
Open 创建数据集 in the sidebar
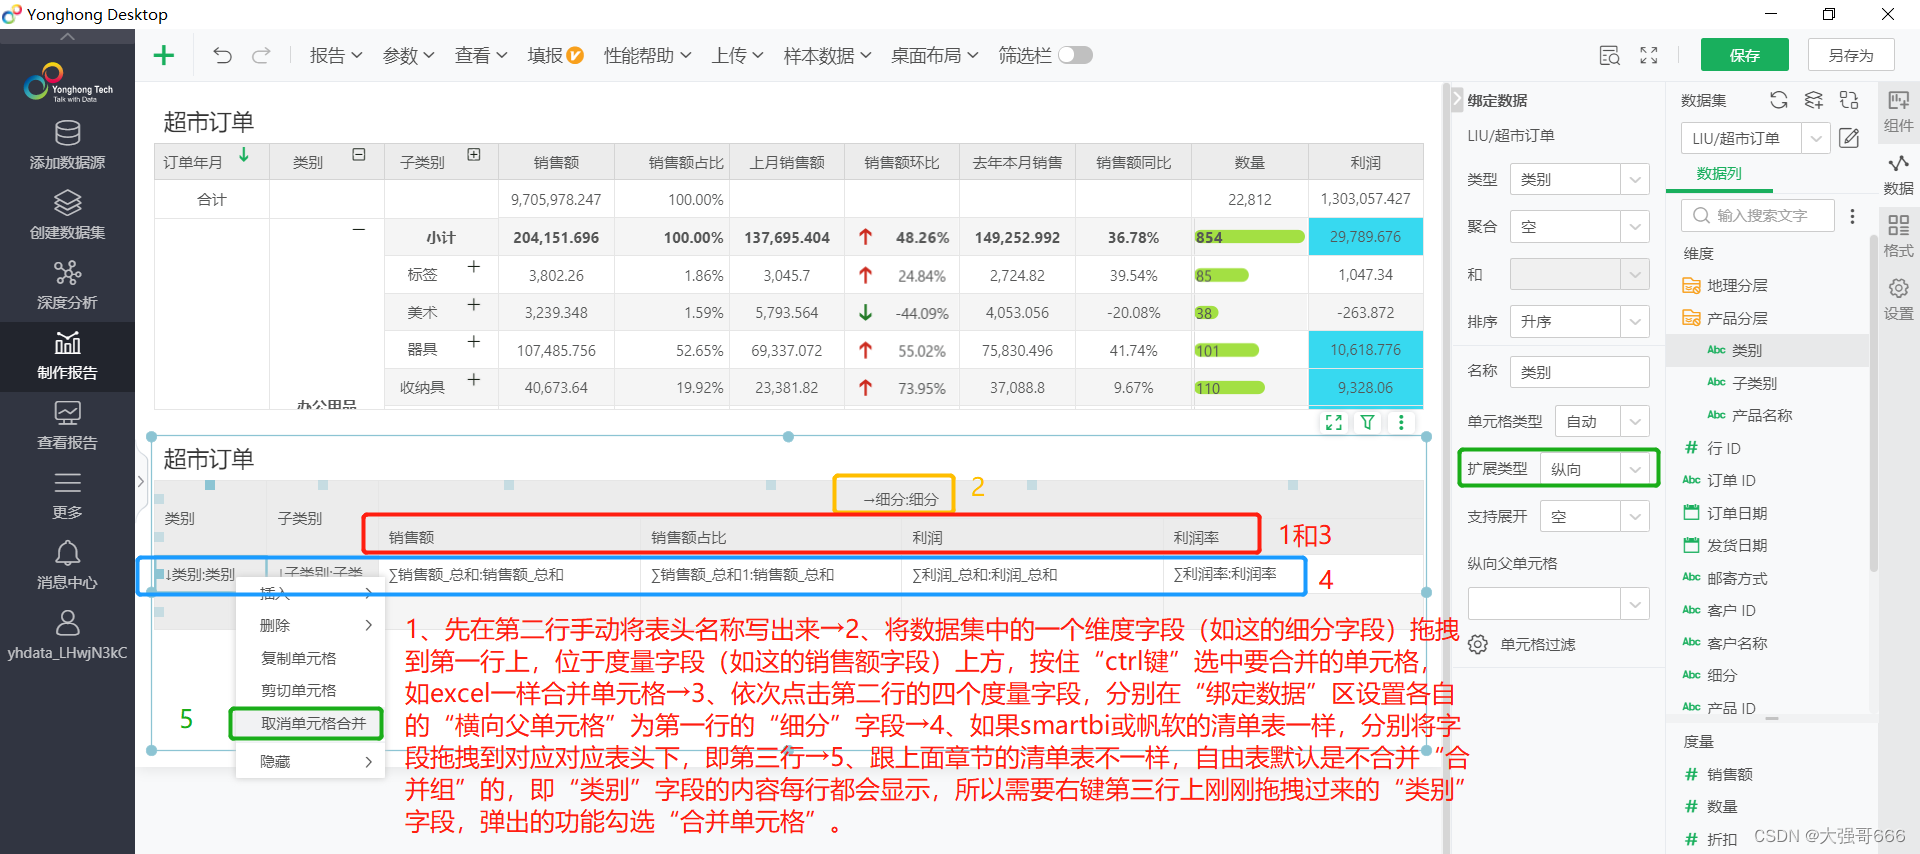tap(67, 215)
